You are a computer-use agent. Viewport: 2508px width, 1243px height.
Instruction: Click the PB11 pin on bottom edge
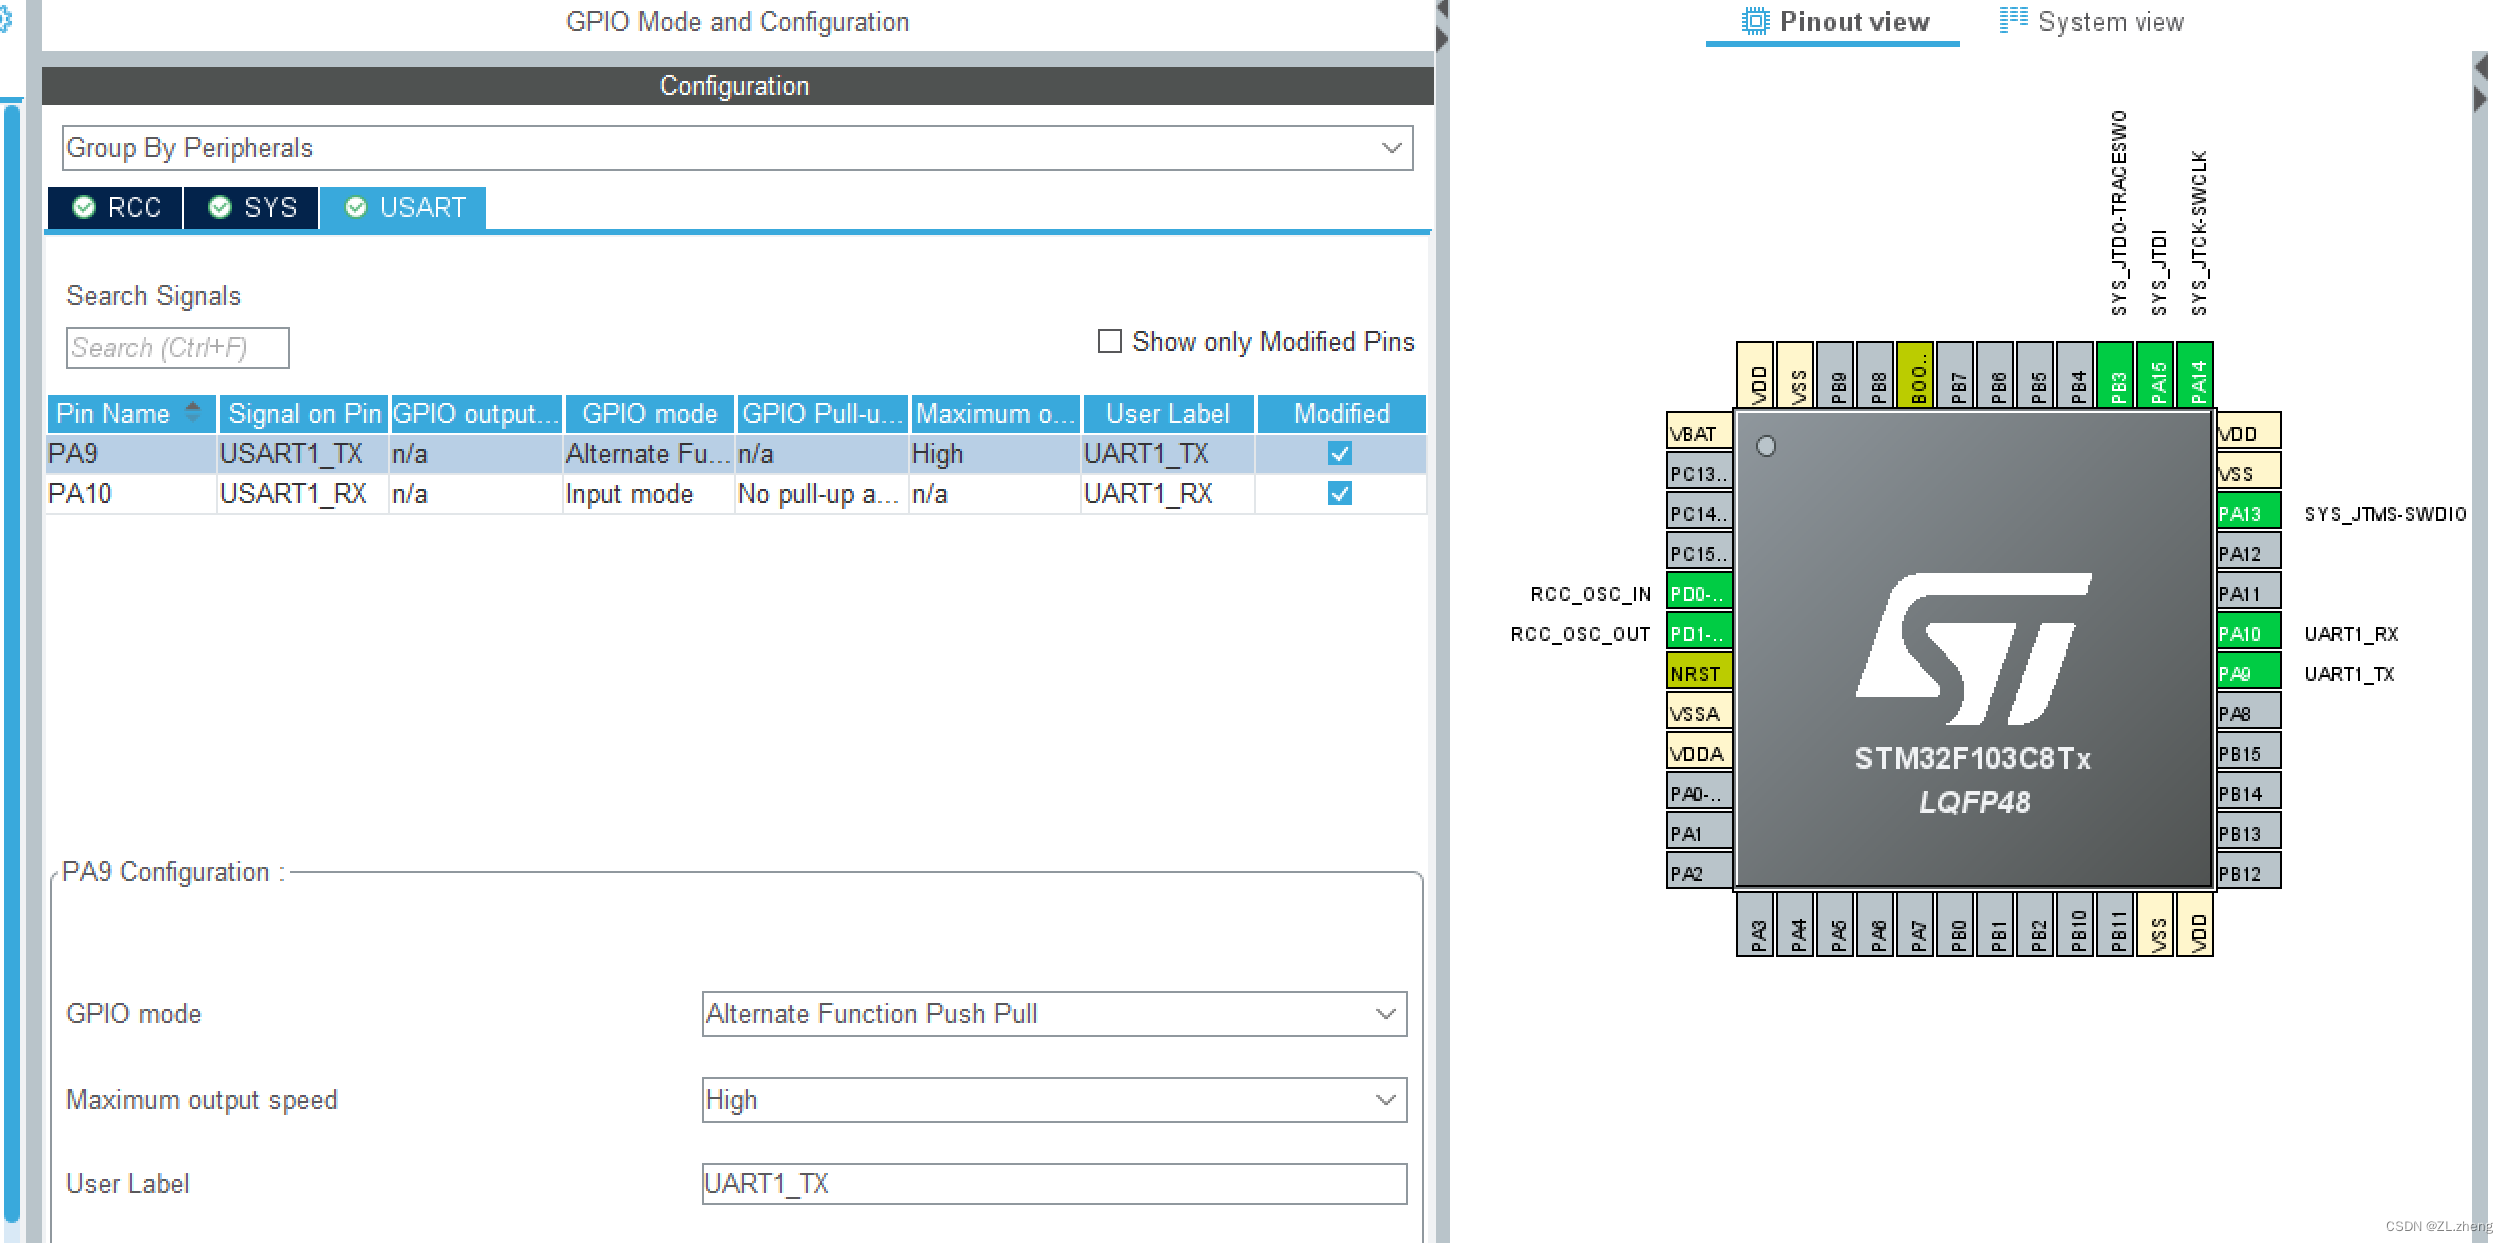[x=2115, y=925]
